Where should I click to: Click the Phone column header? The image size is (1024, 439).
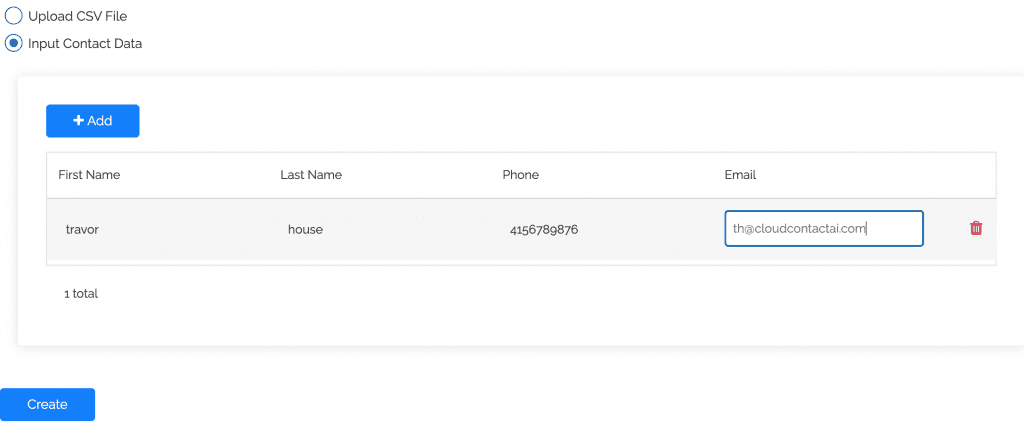point(520,175)
